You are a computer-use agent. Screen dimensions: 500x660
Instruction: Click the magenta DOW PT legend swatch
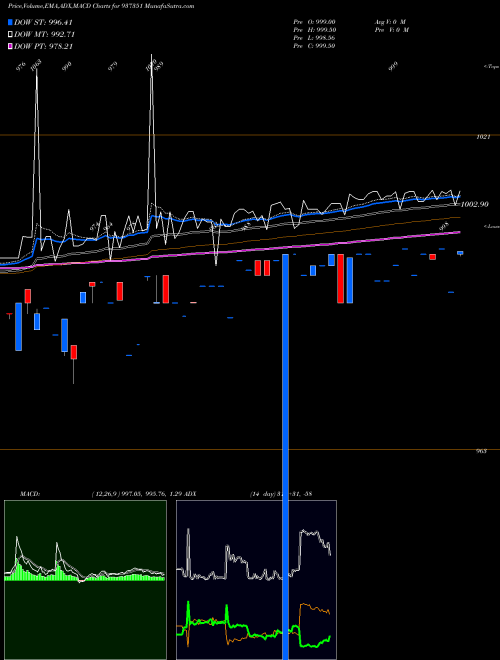[x=10, y=47]
